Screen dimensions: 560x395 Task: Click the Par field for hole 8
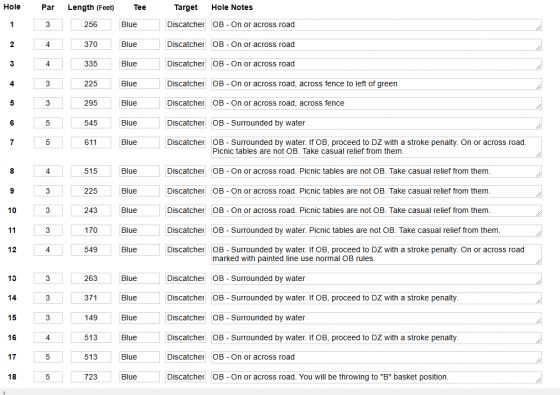click(48, 171)
